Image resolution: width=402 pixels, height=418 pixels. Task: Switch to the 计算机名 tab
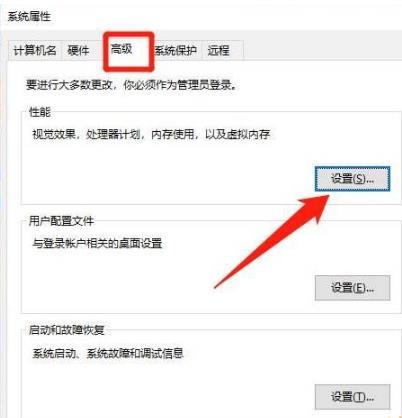pos(35,51)
